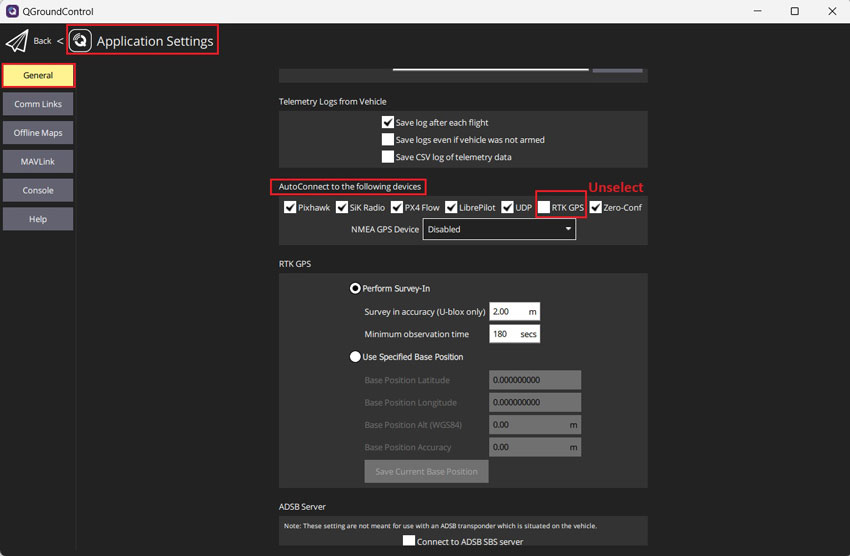Switch to Comm Links settings
Screen dimensions: 850x556
(38, 104)
